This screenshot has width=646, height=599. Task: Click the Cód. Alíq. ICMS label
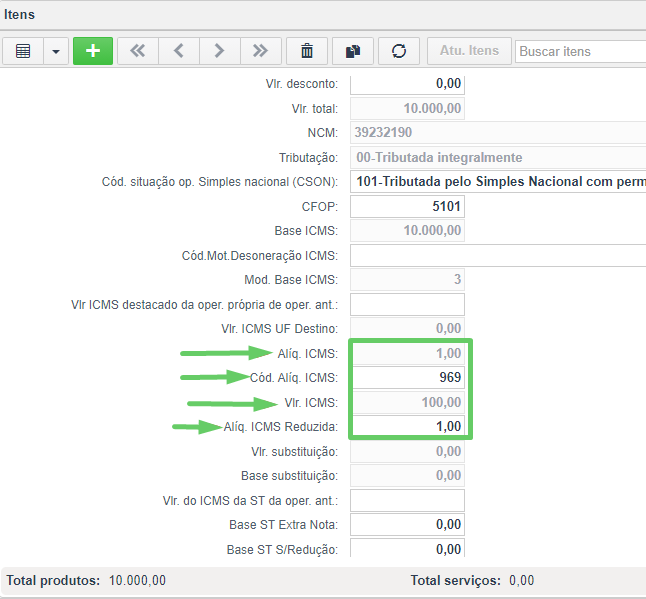click(x=294, y=378)
